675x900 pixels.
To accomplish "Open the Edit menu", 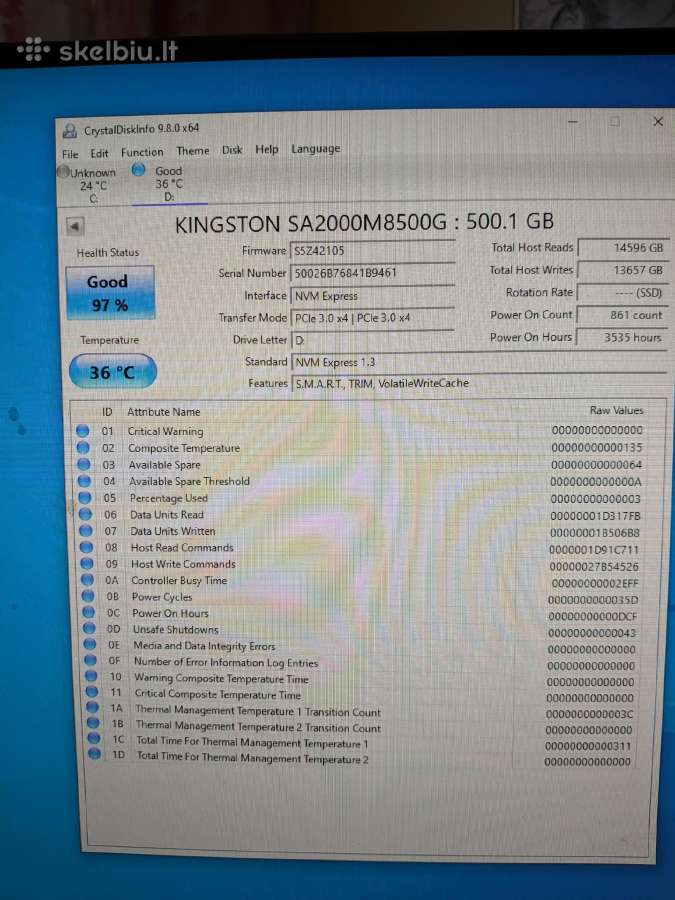I will (x=99, y=153).
